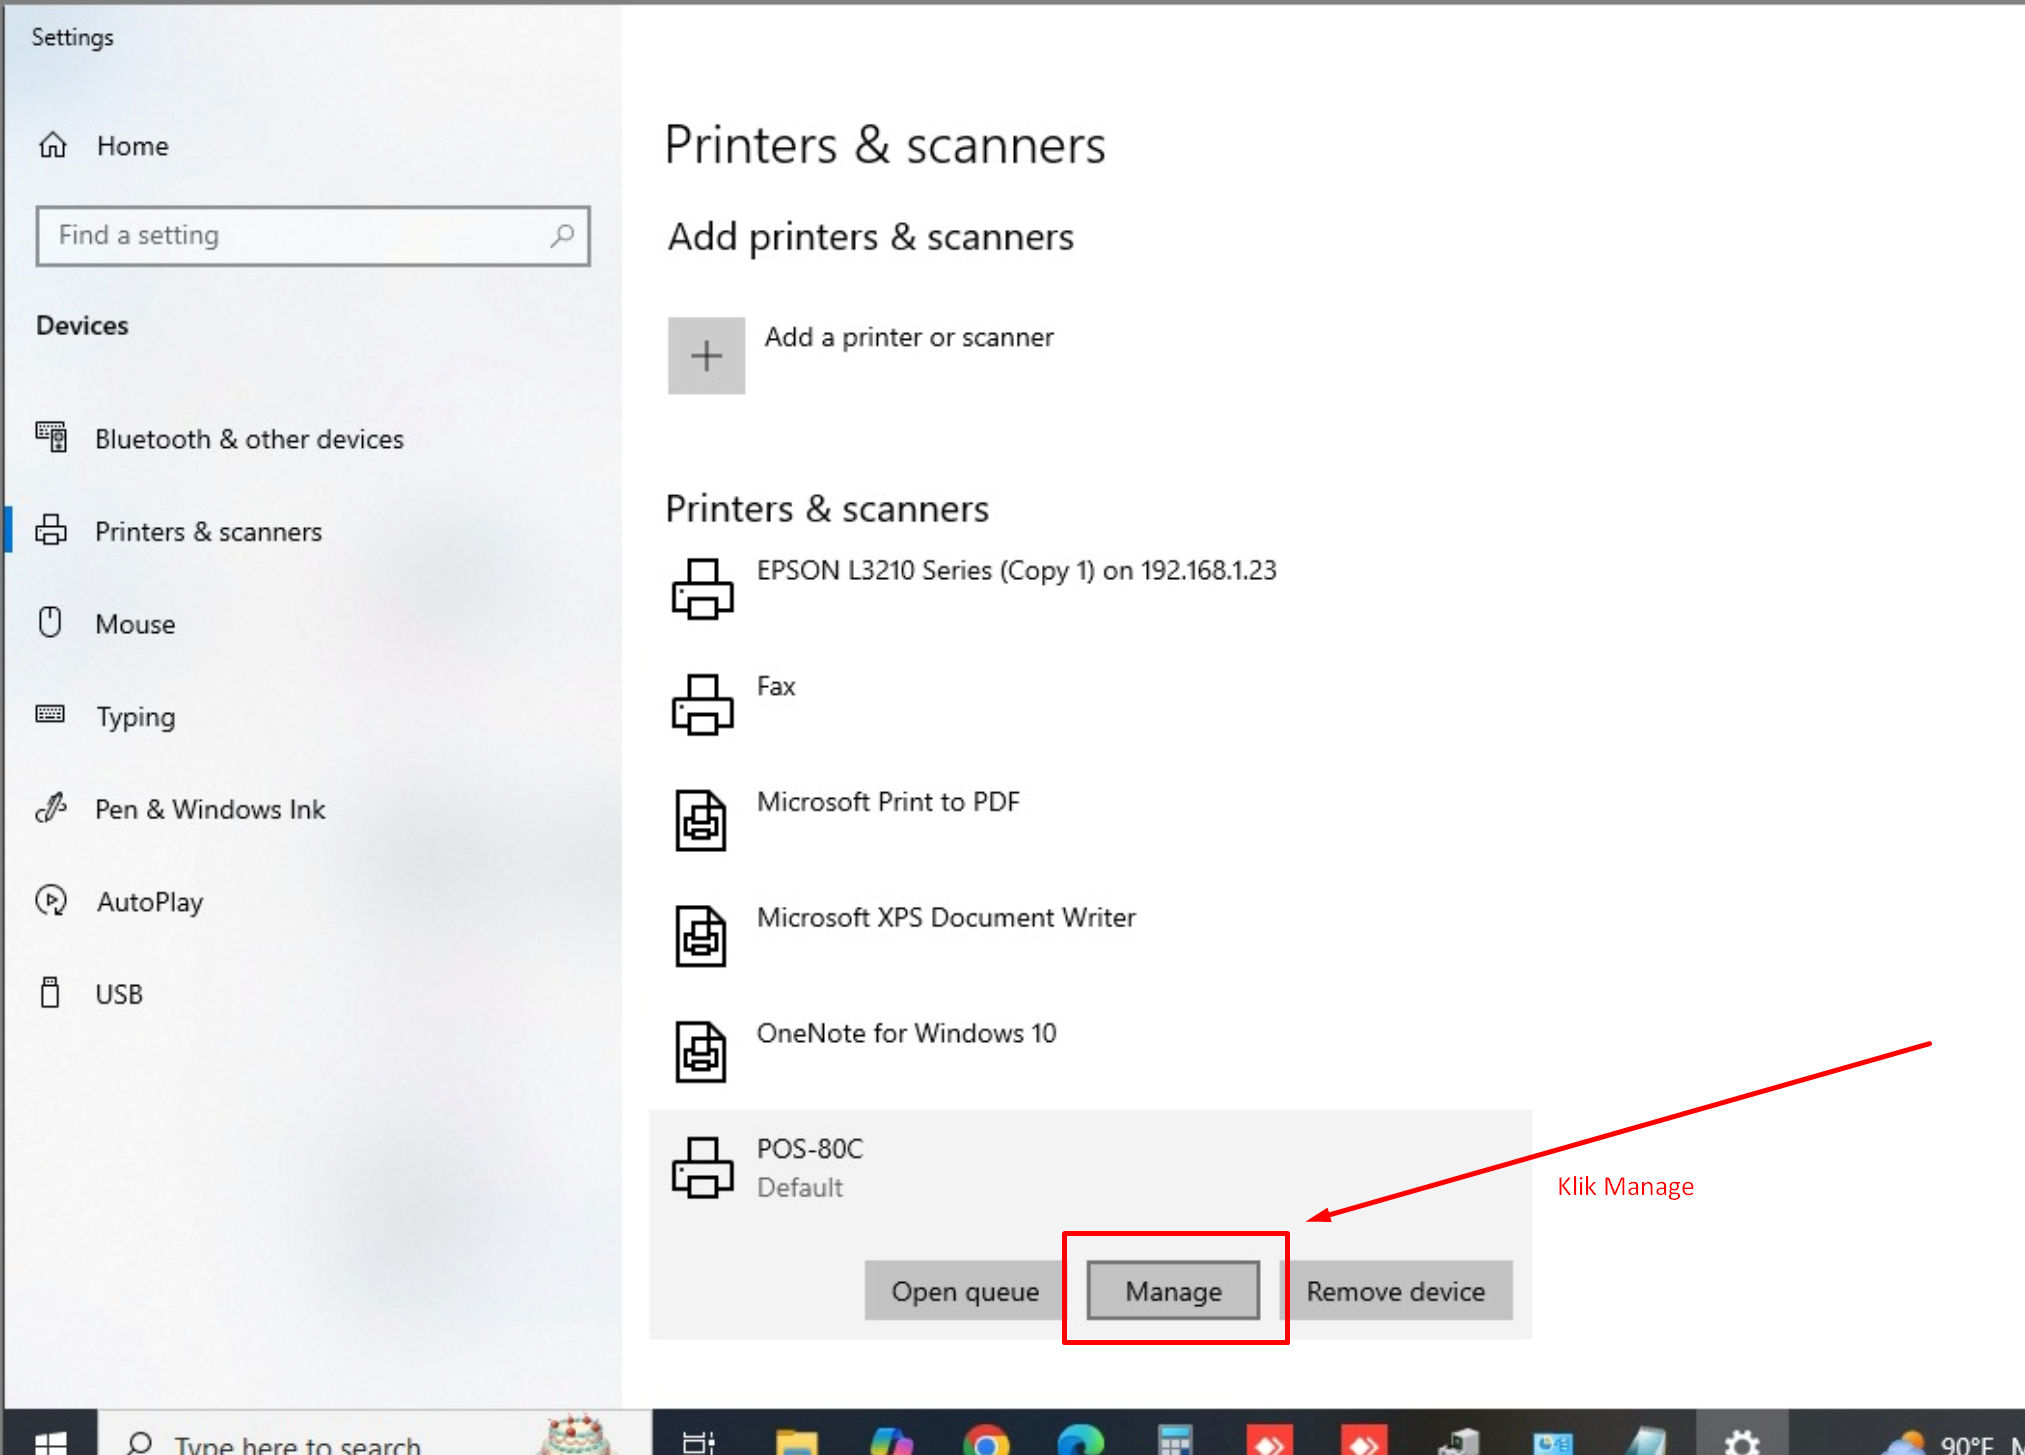Image resolution: width=2025 pixels, height=1455 pixels.
Task: Go to Typing settings
Action: 135,717
